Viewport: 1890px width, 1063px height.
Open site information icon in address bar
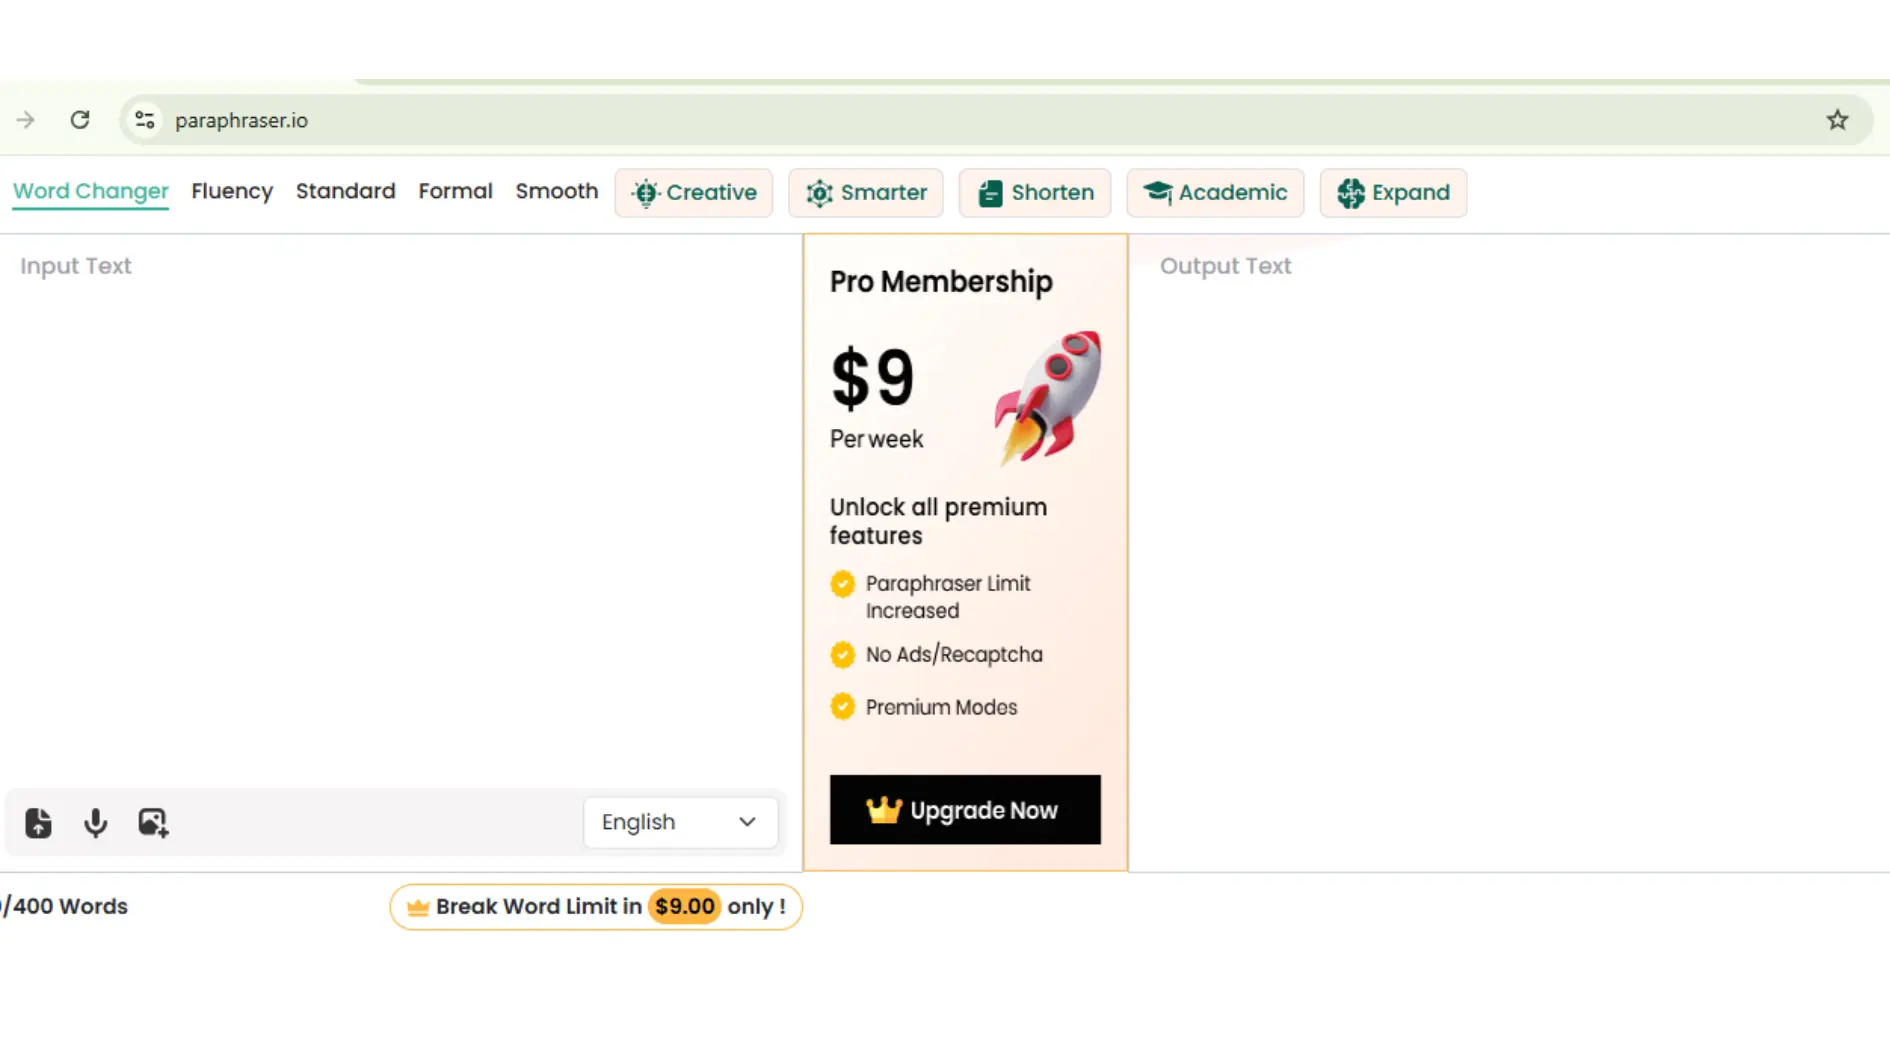[x=145, y=120]
